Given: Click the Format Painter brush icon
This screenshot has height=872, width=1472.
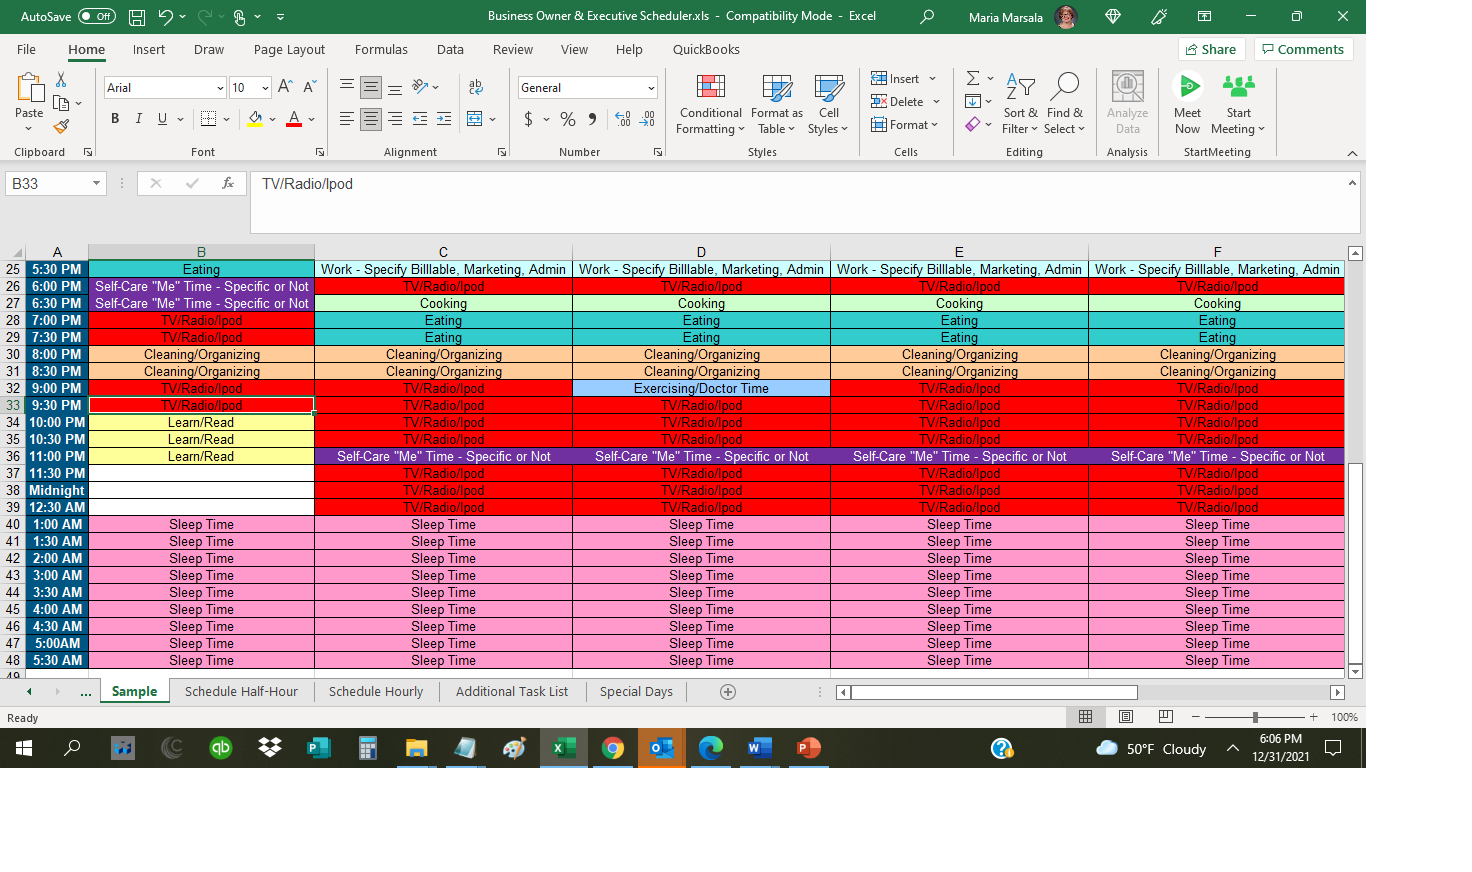Looking at the screenshot, I should [x=61, y=127].
